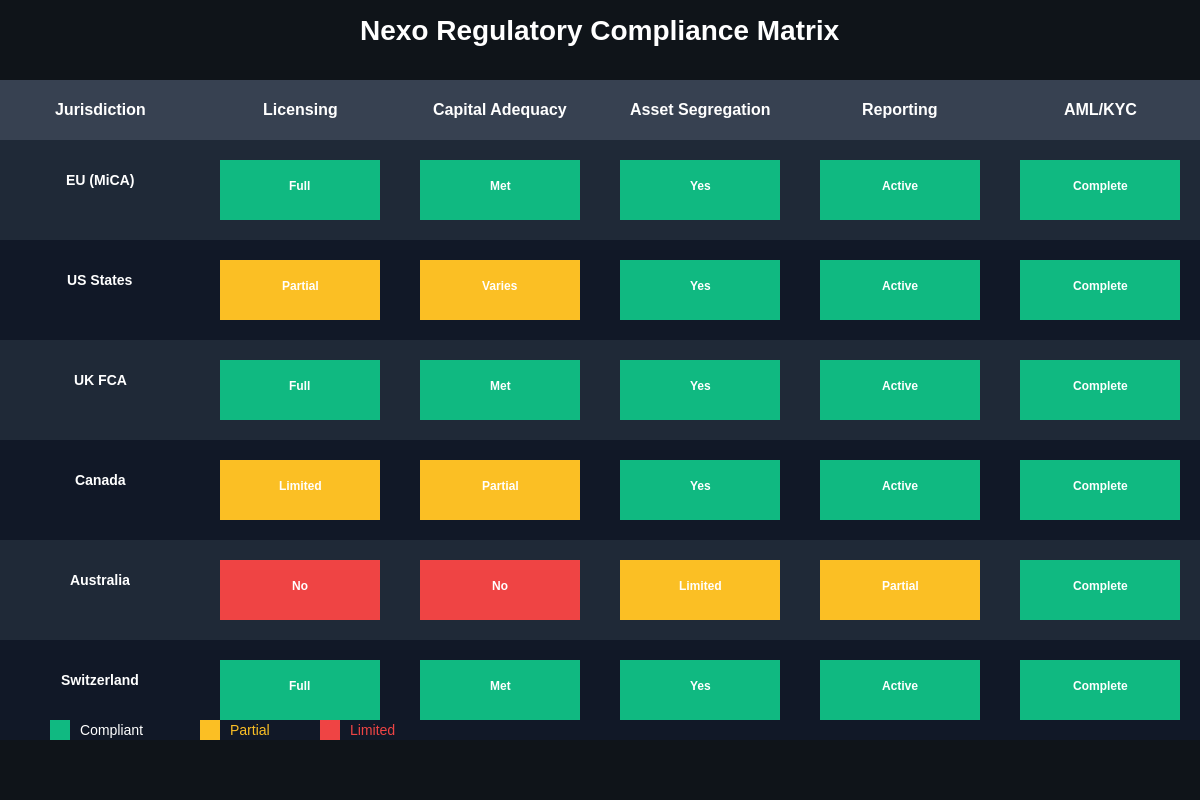Click Canada Licensing Limited cell

coord(300,490)
